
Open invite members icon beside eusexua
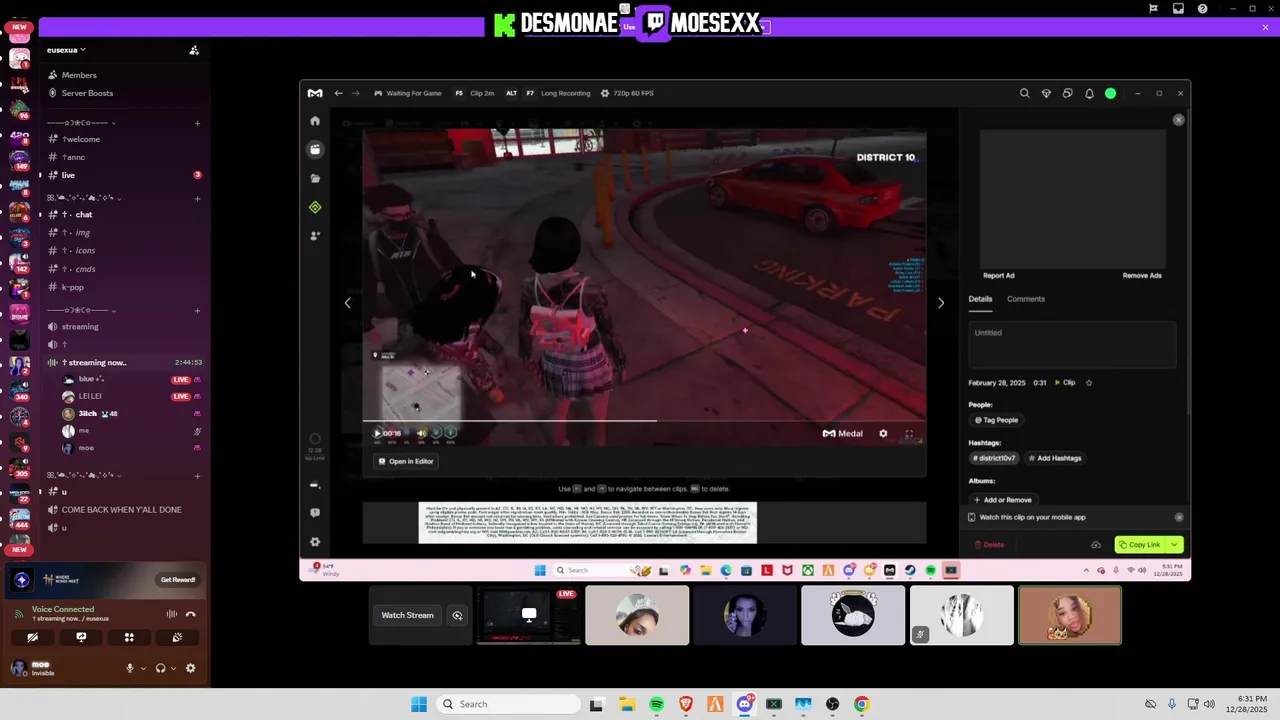click(194, 50)
